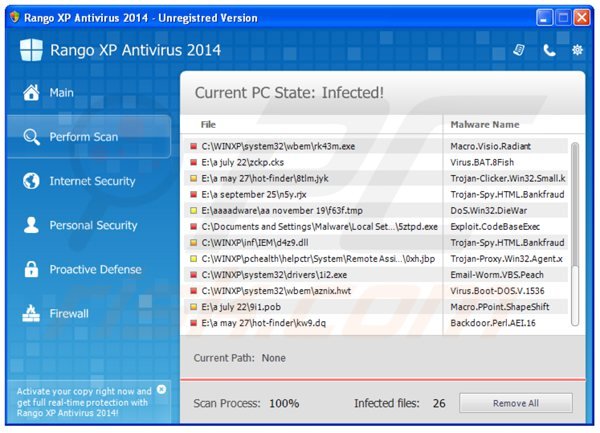The image size is (600, 433).
Task: Click malware name Trojan-Clicker.Win32.Small.k
Action: pos(508,178)
